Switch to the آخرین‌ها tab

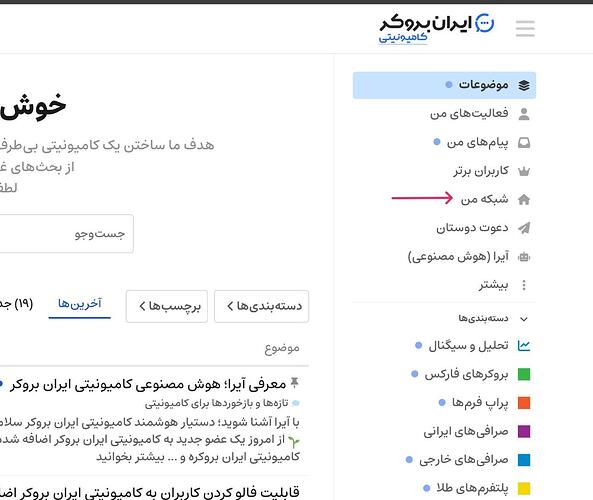79,304
